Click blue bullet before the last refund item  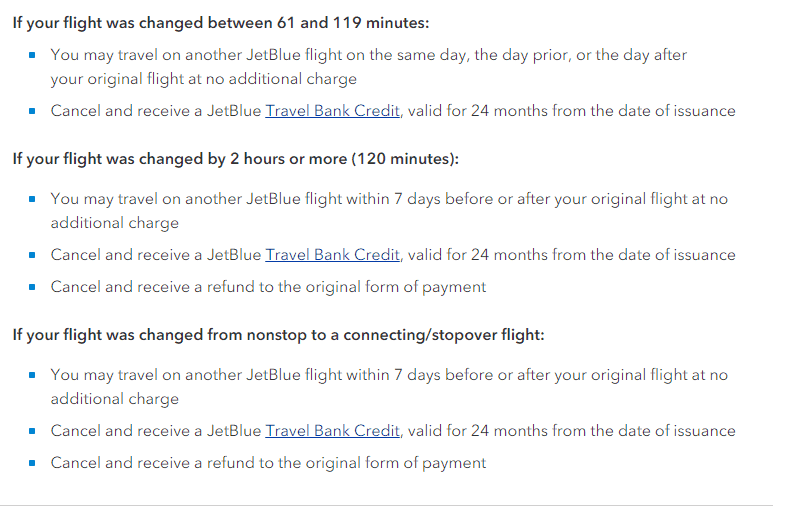point(32,463)
